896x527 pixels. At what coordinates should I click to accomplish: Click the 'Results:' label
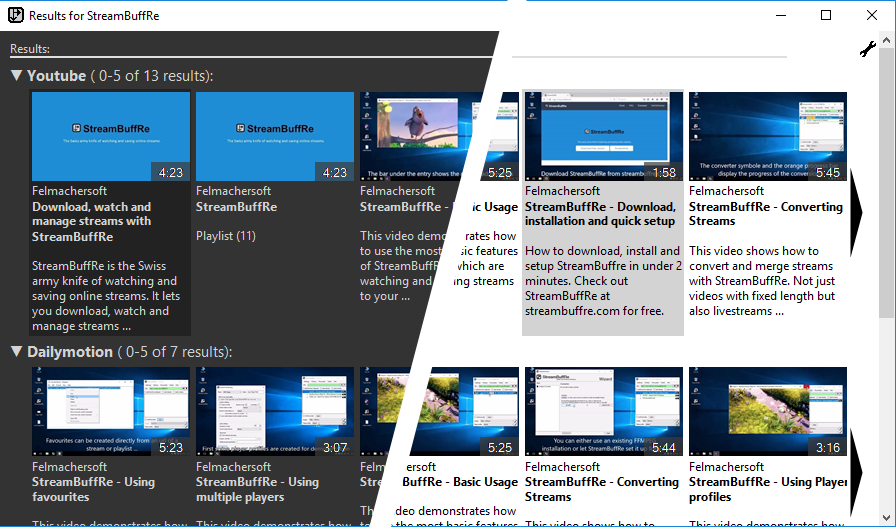30,49
